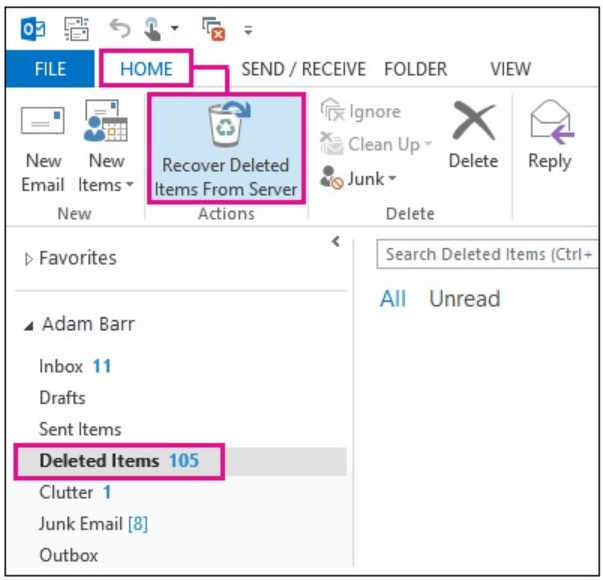603x580 pixels.
Task: Click the Send/Receive All Folders quick access icon
Action: click(x=77, y=29)
